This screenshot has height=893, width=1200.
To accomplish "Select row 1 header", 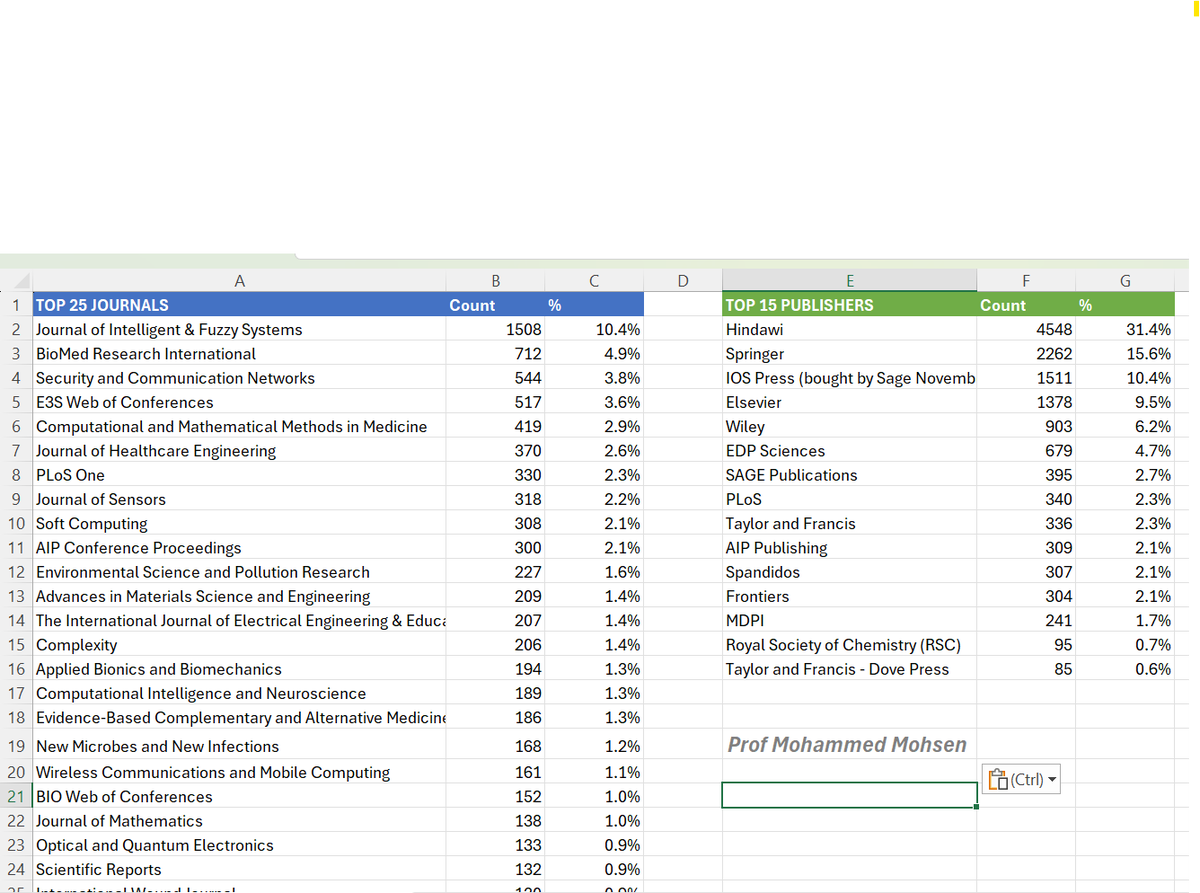I will click(17, 305).
